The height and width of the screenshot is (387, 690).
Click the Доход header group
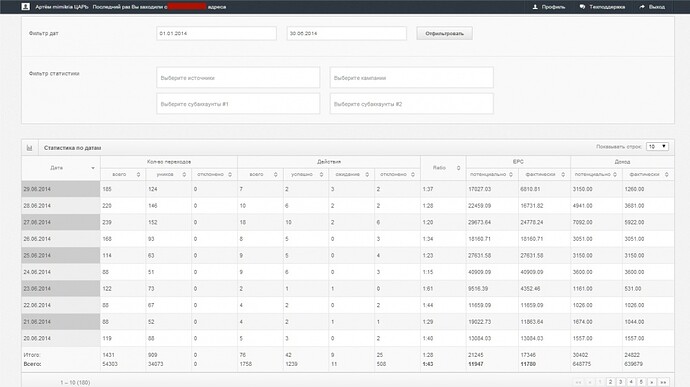click(622, 162)
